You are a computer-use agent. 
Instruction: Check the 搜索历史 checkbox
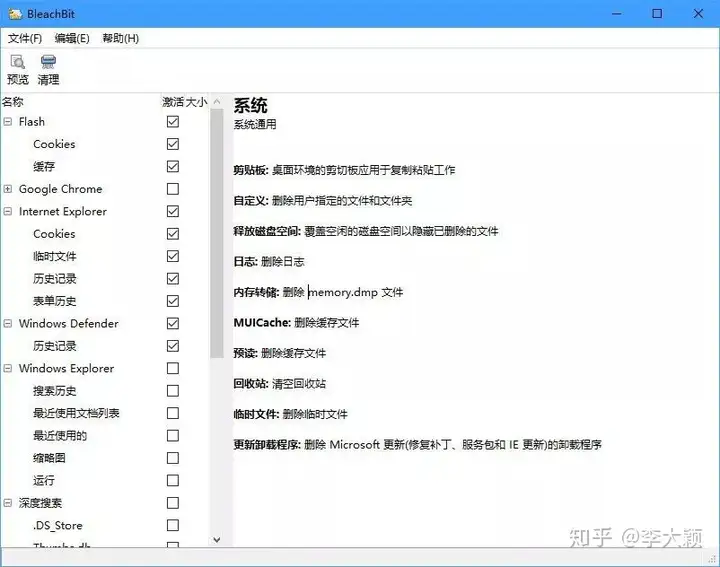(173, 391)
